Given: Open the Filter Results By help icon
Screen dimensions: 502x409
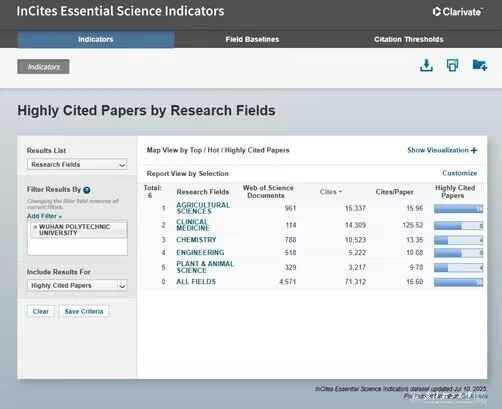Looking at the screenshot, I should pyautogui.click(x=87, y=190).
